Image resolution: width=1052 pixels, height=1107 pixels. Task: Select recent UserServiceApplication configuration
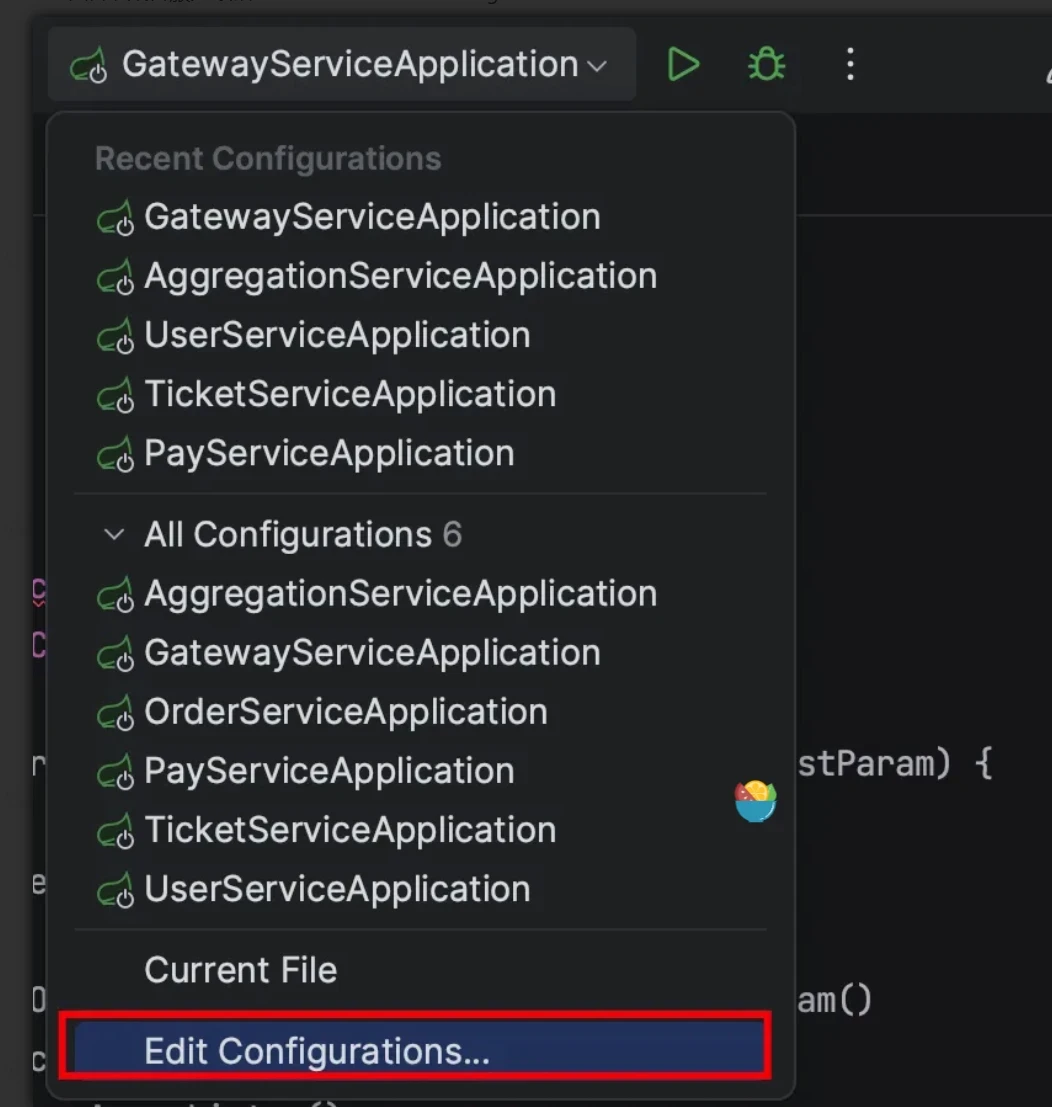tap(337, 335)
